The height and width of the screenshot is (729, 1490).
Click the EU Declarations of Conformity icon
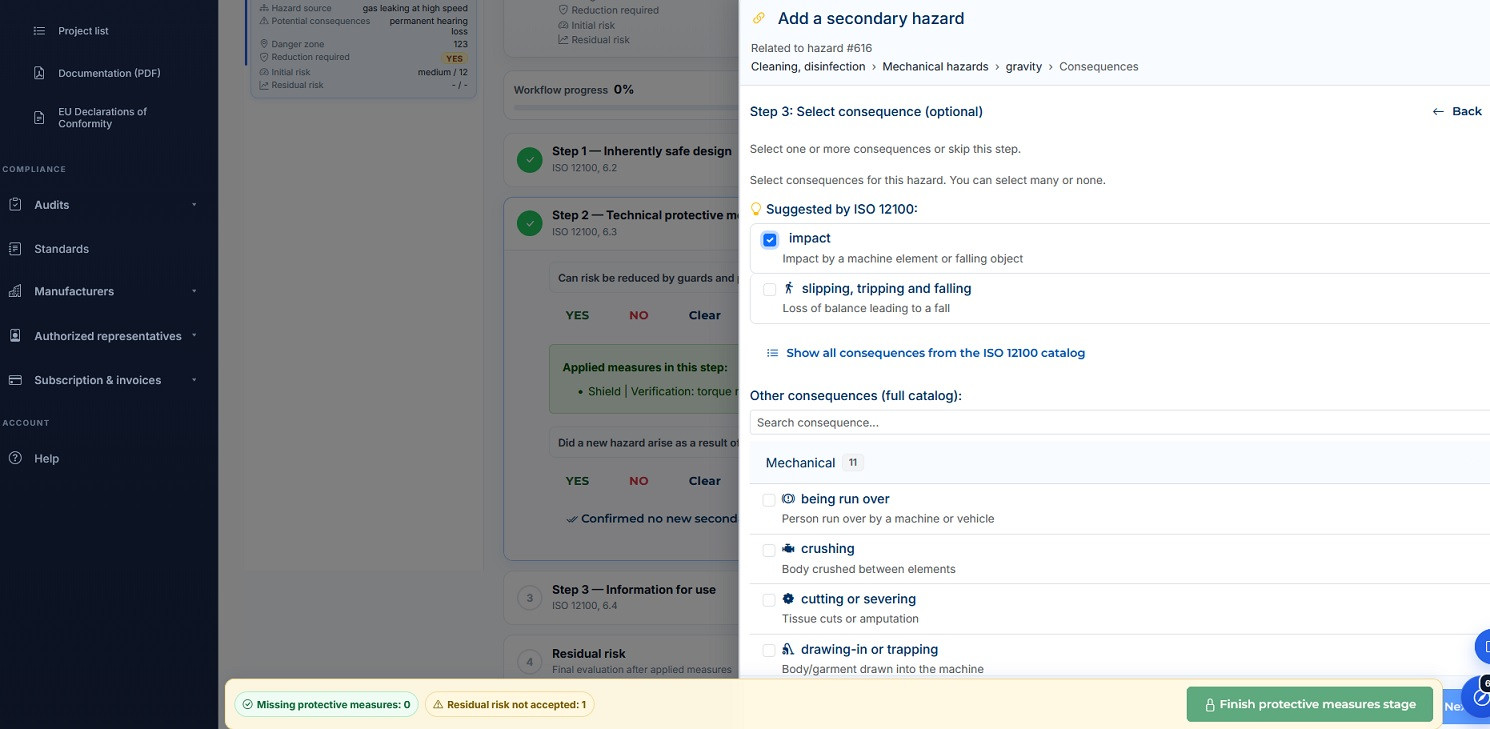click(39, 118)
